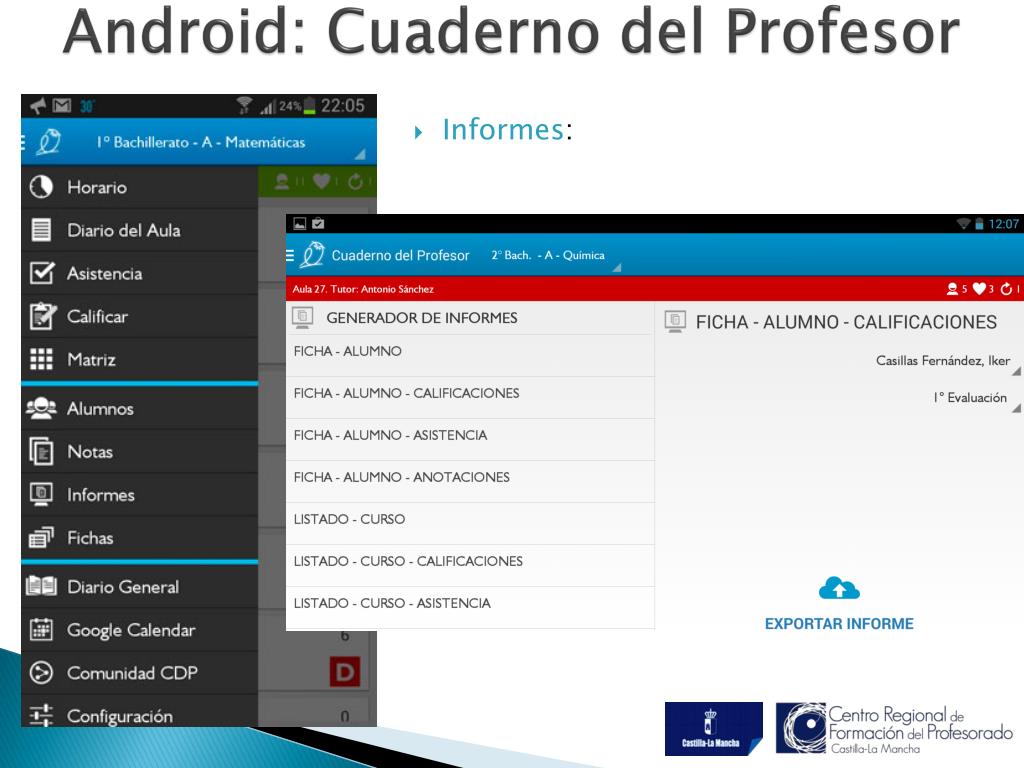This screenshot has height=768, width=1024.
Task: Tap the Ficha Alumno Calificaciones header icon
Action: point(675,321)
